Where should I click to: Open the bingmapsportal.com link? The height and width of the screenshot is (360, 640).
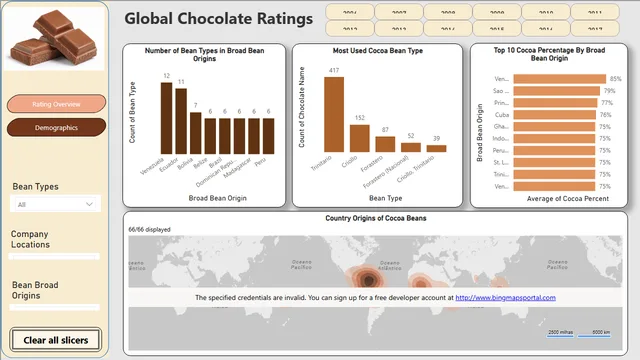[x=505, y=298]
